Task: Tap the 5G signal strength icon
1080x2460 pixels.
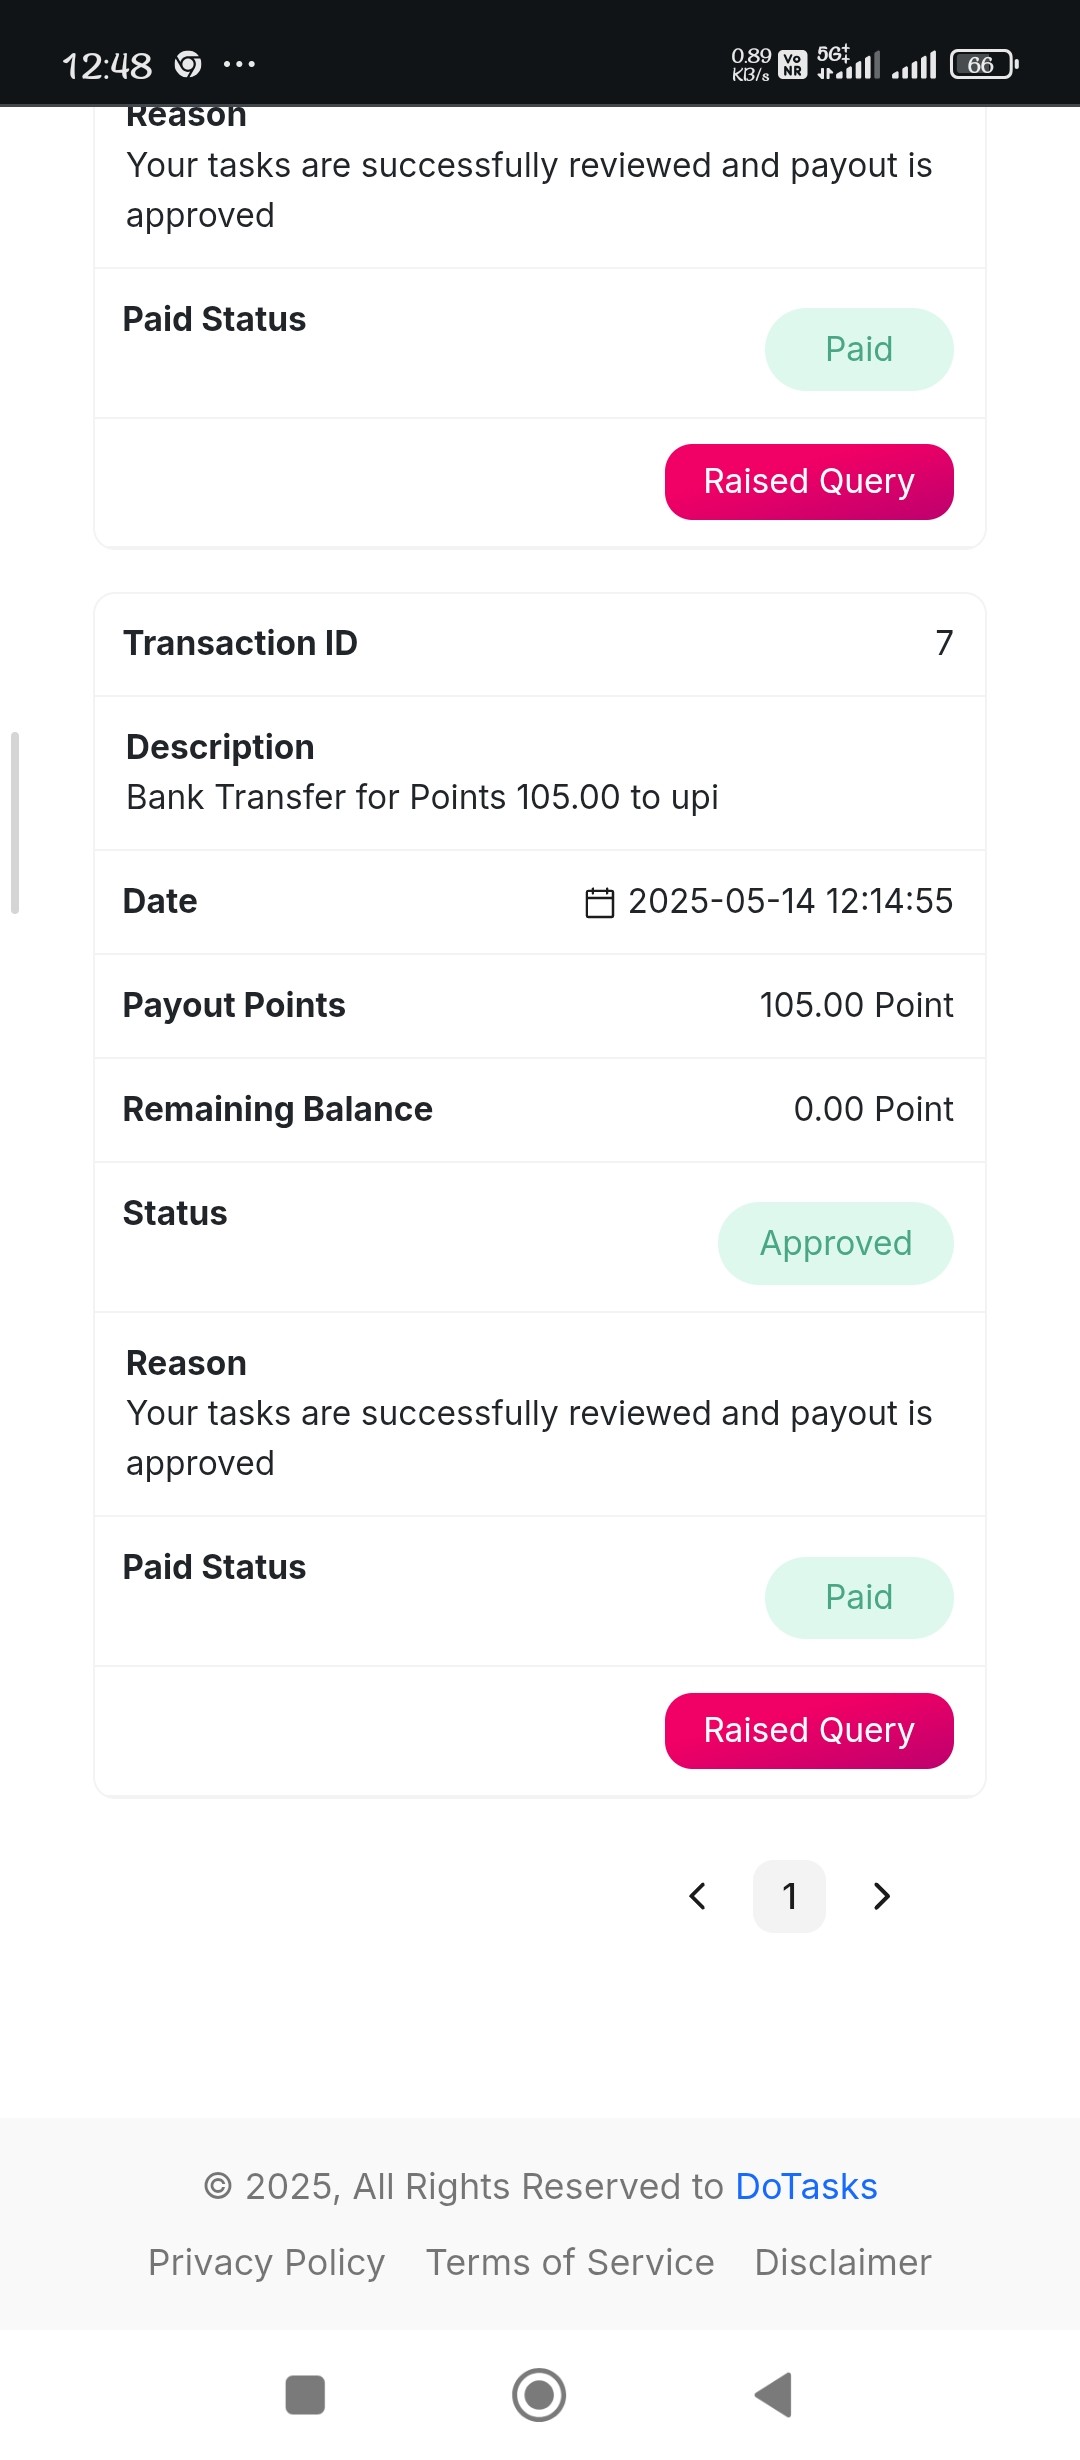Action: coord(848,62)
